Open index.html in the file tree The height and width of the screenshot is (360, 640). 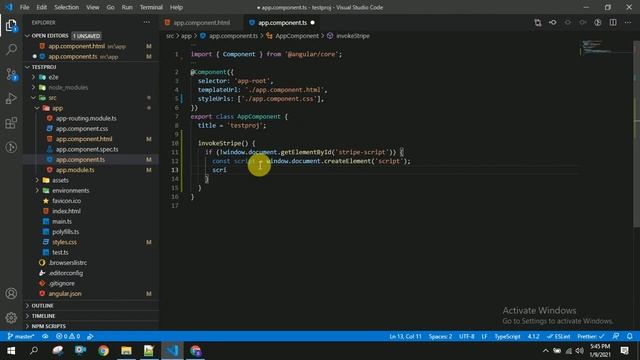(66, 211)
